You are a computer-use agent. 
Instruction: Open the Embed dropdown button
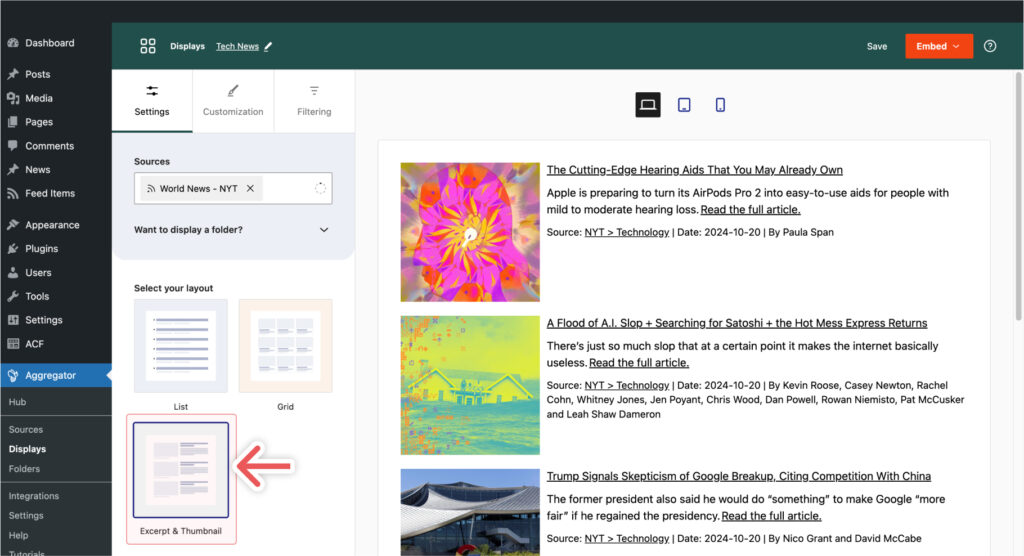(938, 46)
